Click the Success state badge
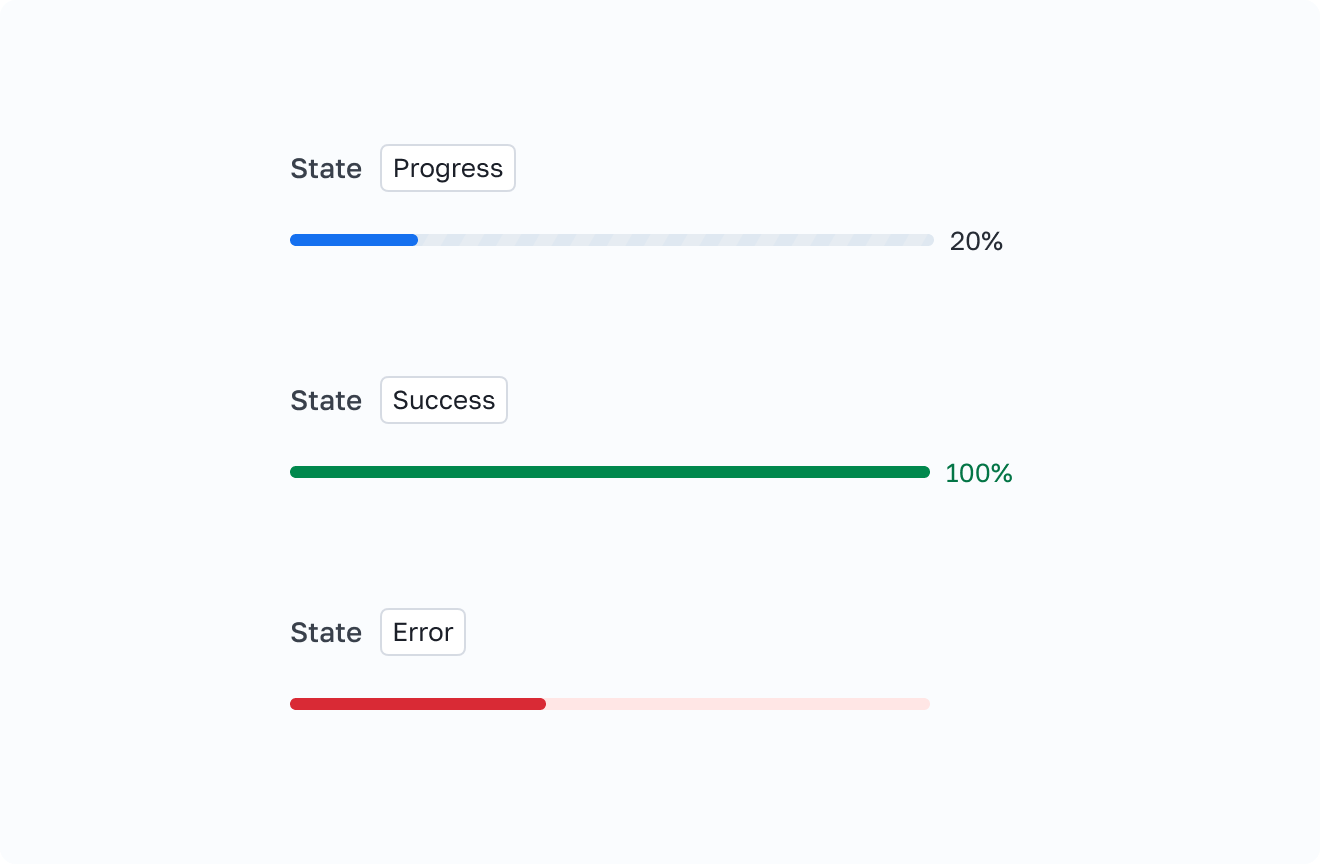1320x864 pixels. click(443, 400)
